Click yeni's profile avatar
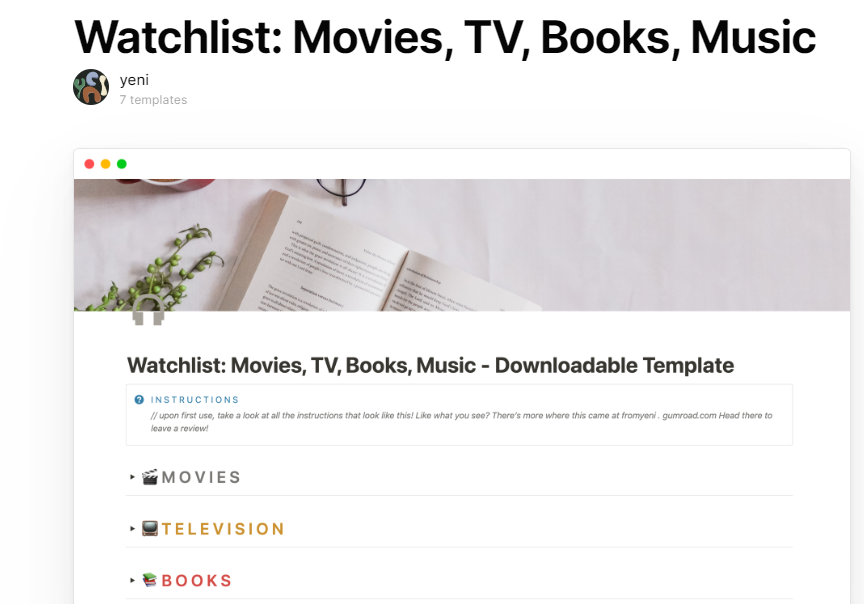 pyautogui.click(x=91, y=87)
